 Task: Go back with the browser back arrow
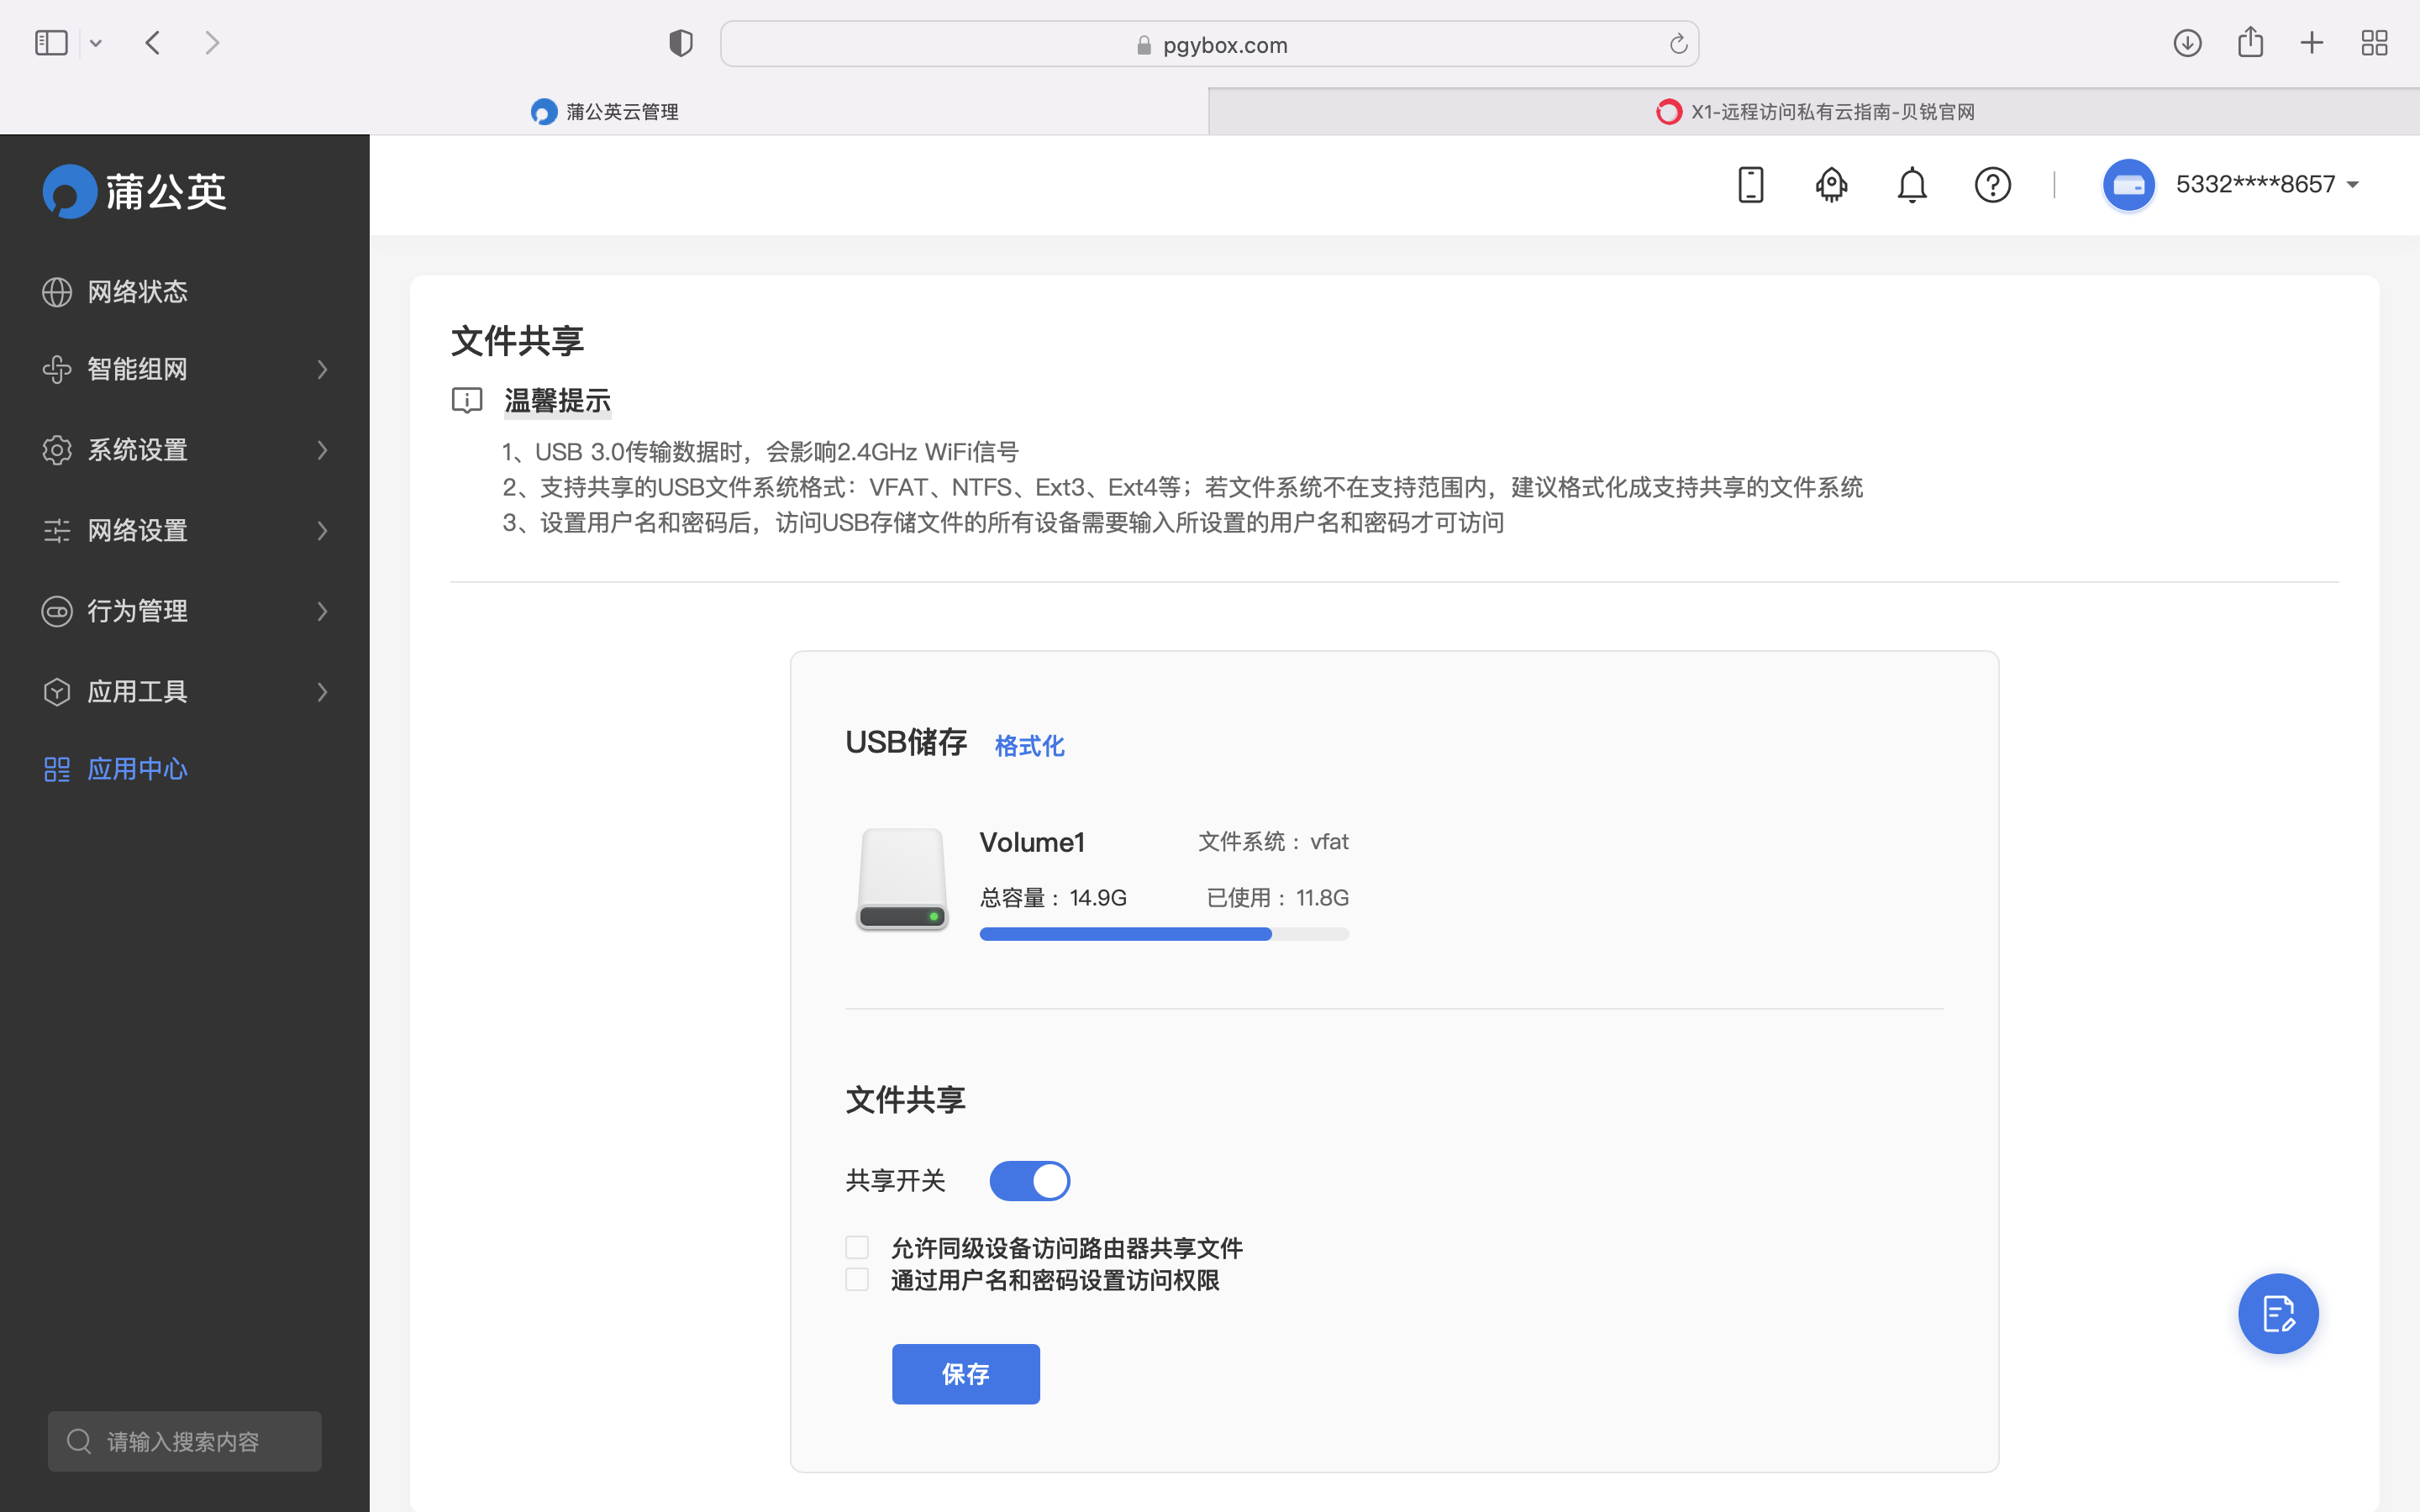click(153, 43)
